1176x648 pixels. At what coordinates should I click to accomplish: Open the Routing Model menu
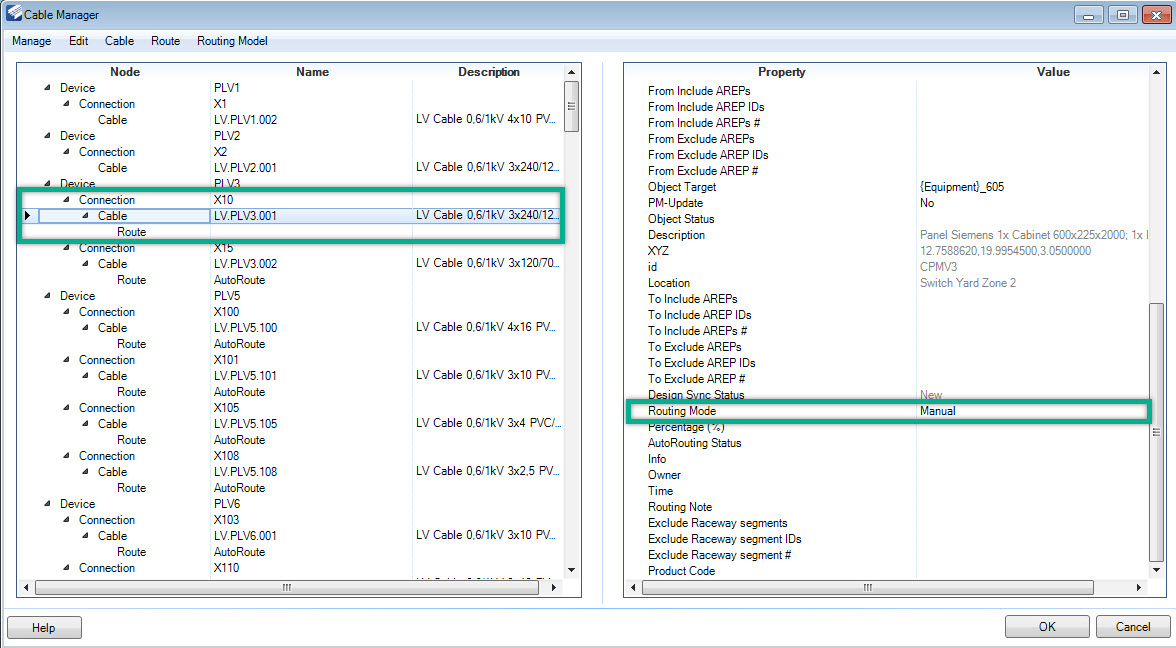point(232,41)
